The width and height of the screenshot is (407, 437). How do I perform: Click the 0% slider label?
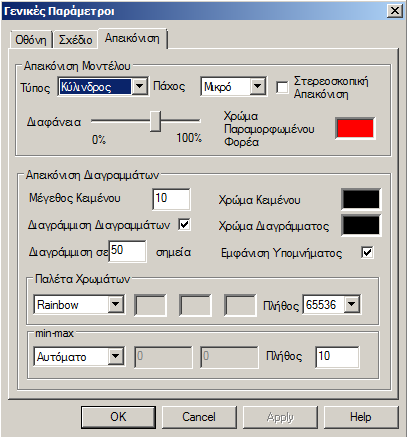tap(99, 139)
